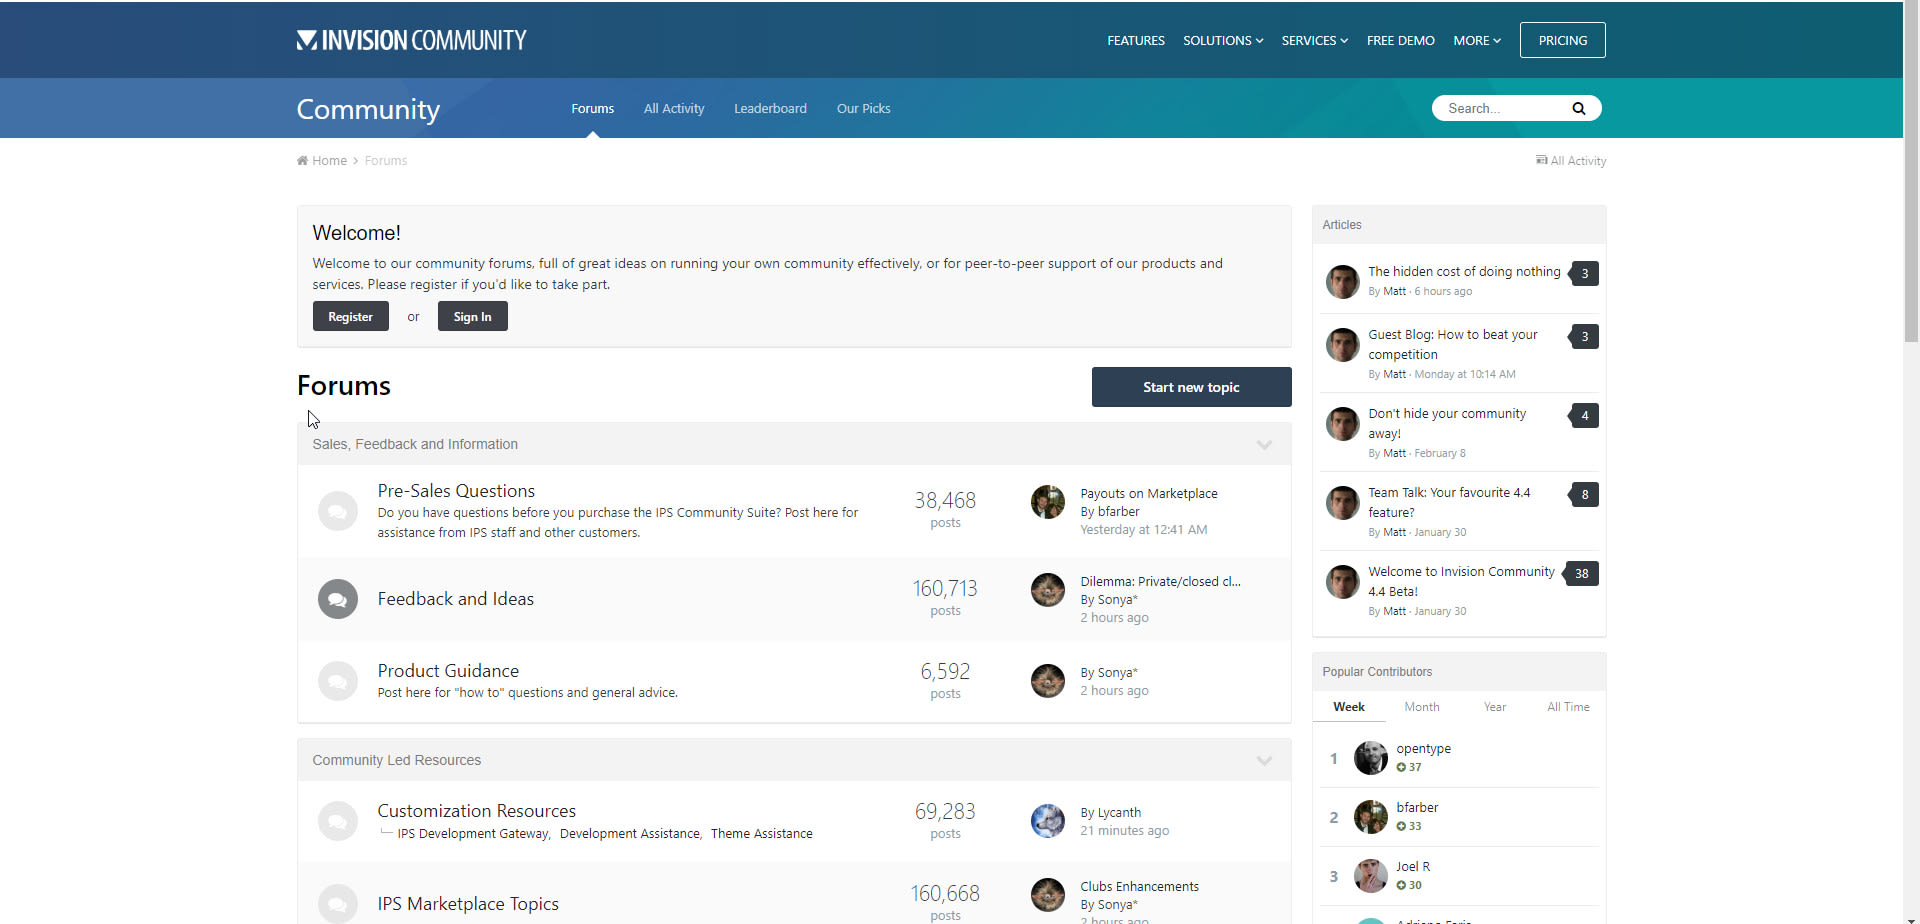Open the Customization Resources forum link

tap(477, 811)
